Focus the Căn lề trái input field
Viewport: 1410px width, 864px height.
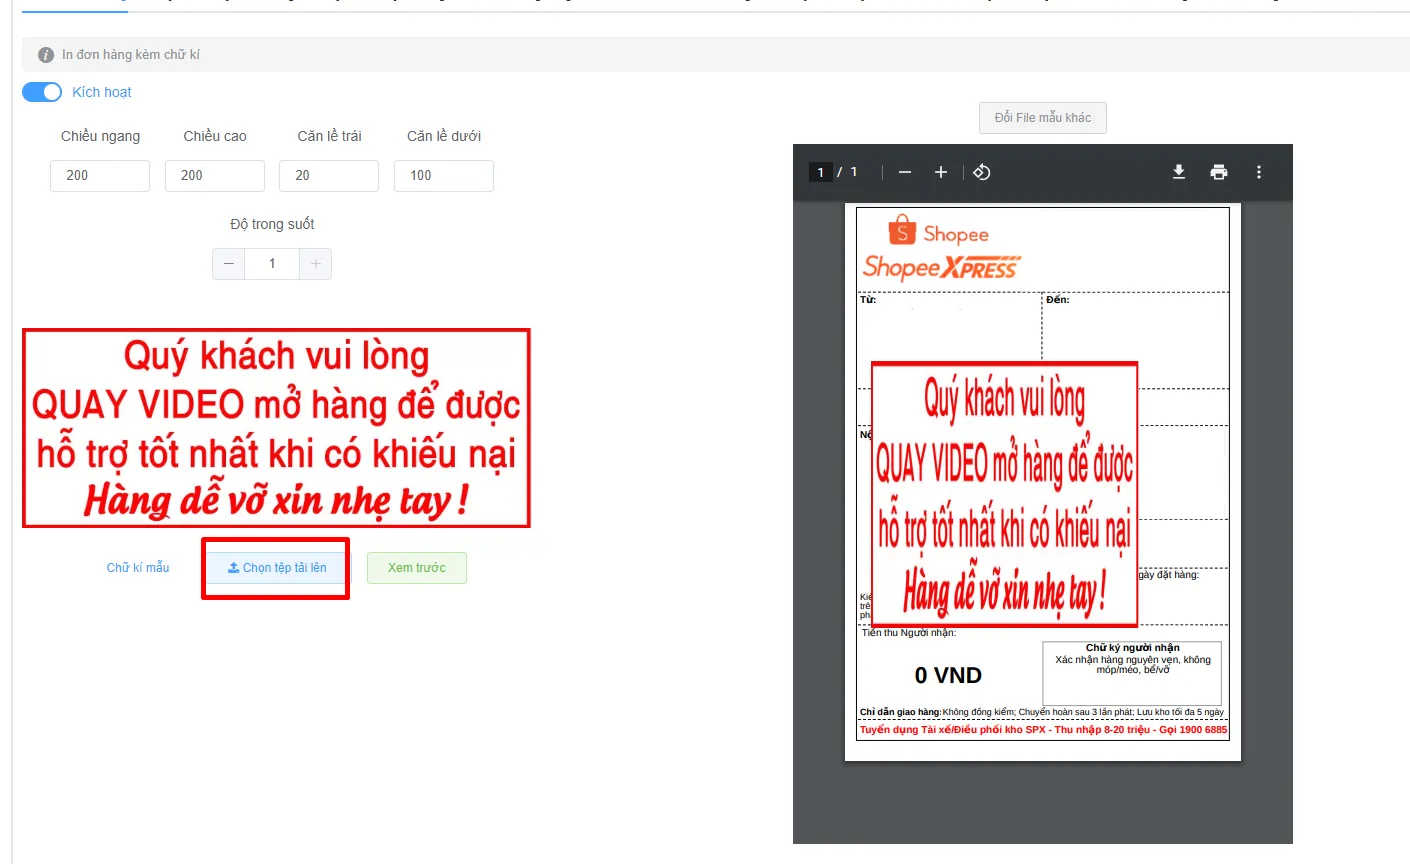tap(329, 176)
